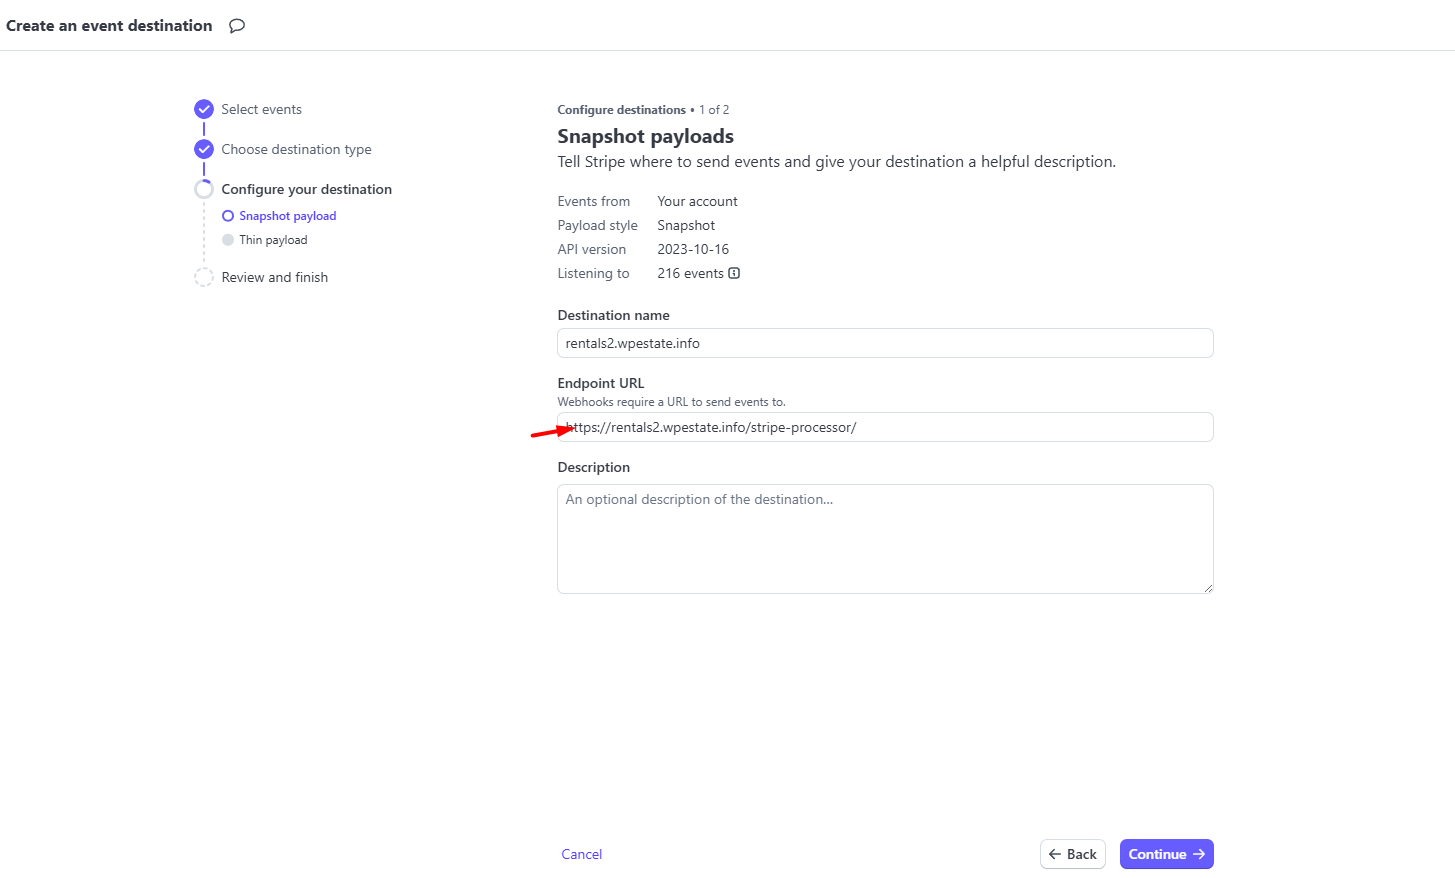1455x878 pixels.
Task: Click the feedback speech bubble icon
Action: pos(237,26)
